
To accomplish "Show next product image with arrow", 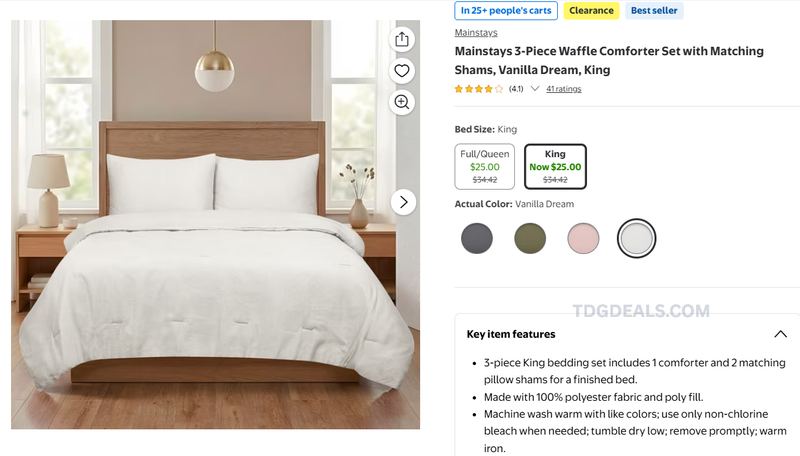I will [x=404, y=202].
